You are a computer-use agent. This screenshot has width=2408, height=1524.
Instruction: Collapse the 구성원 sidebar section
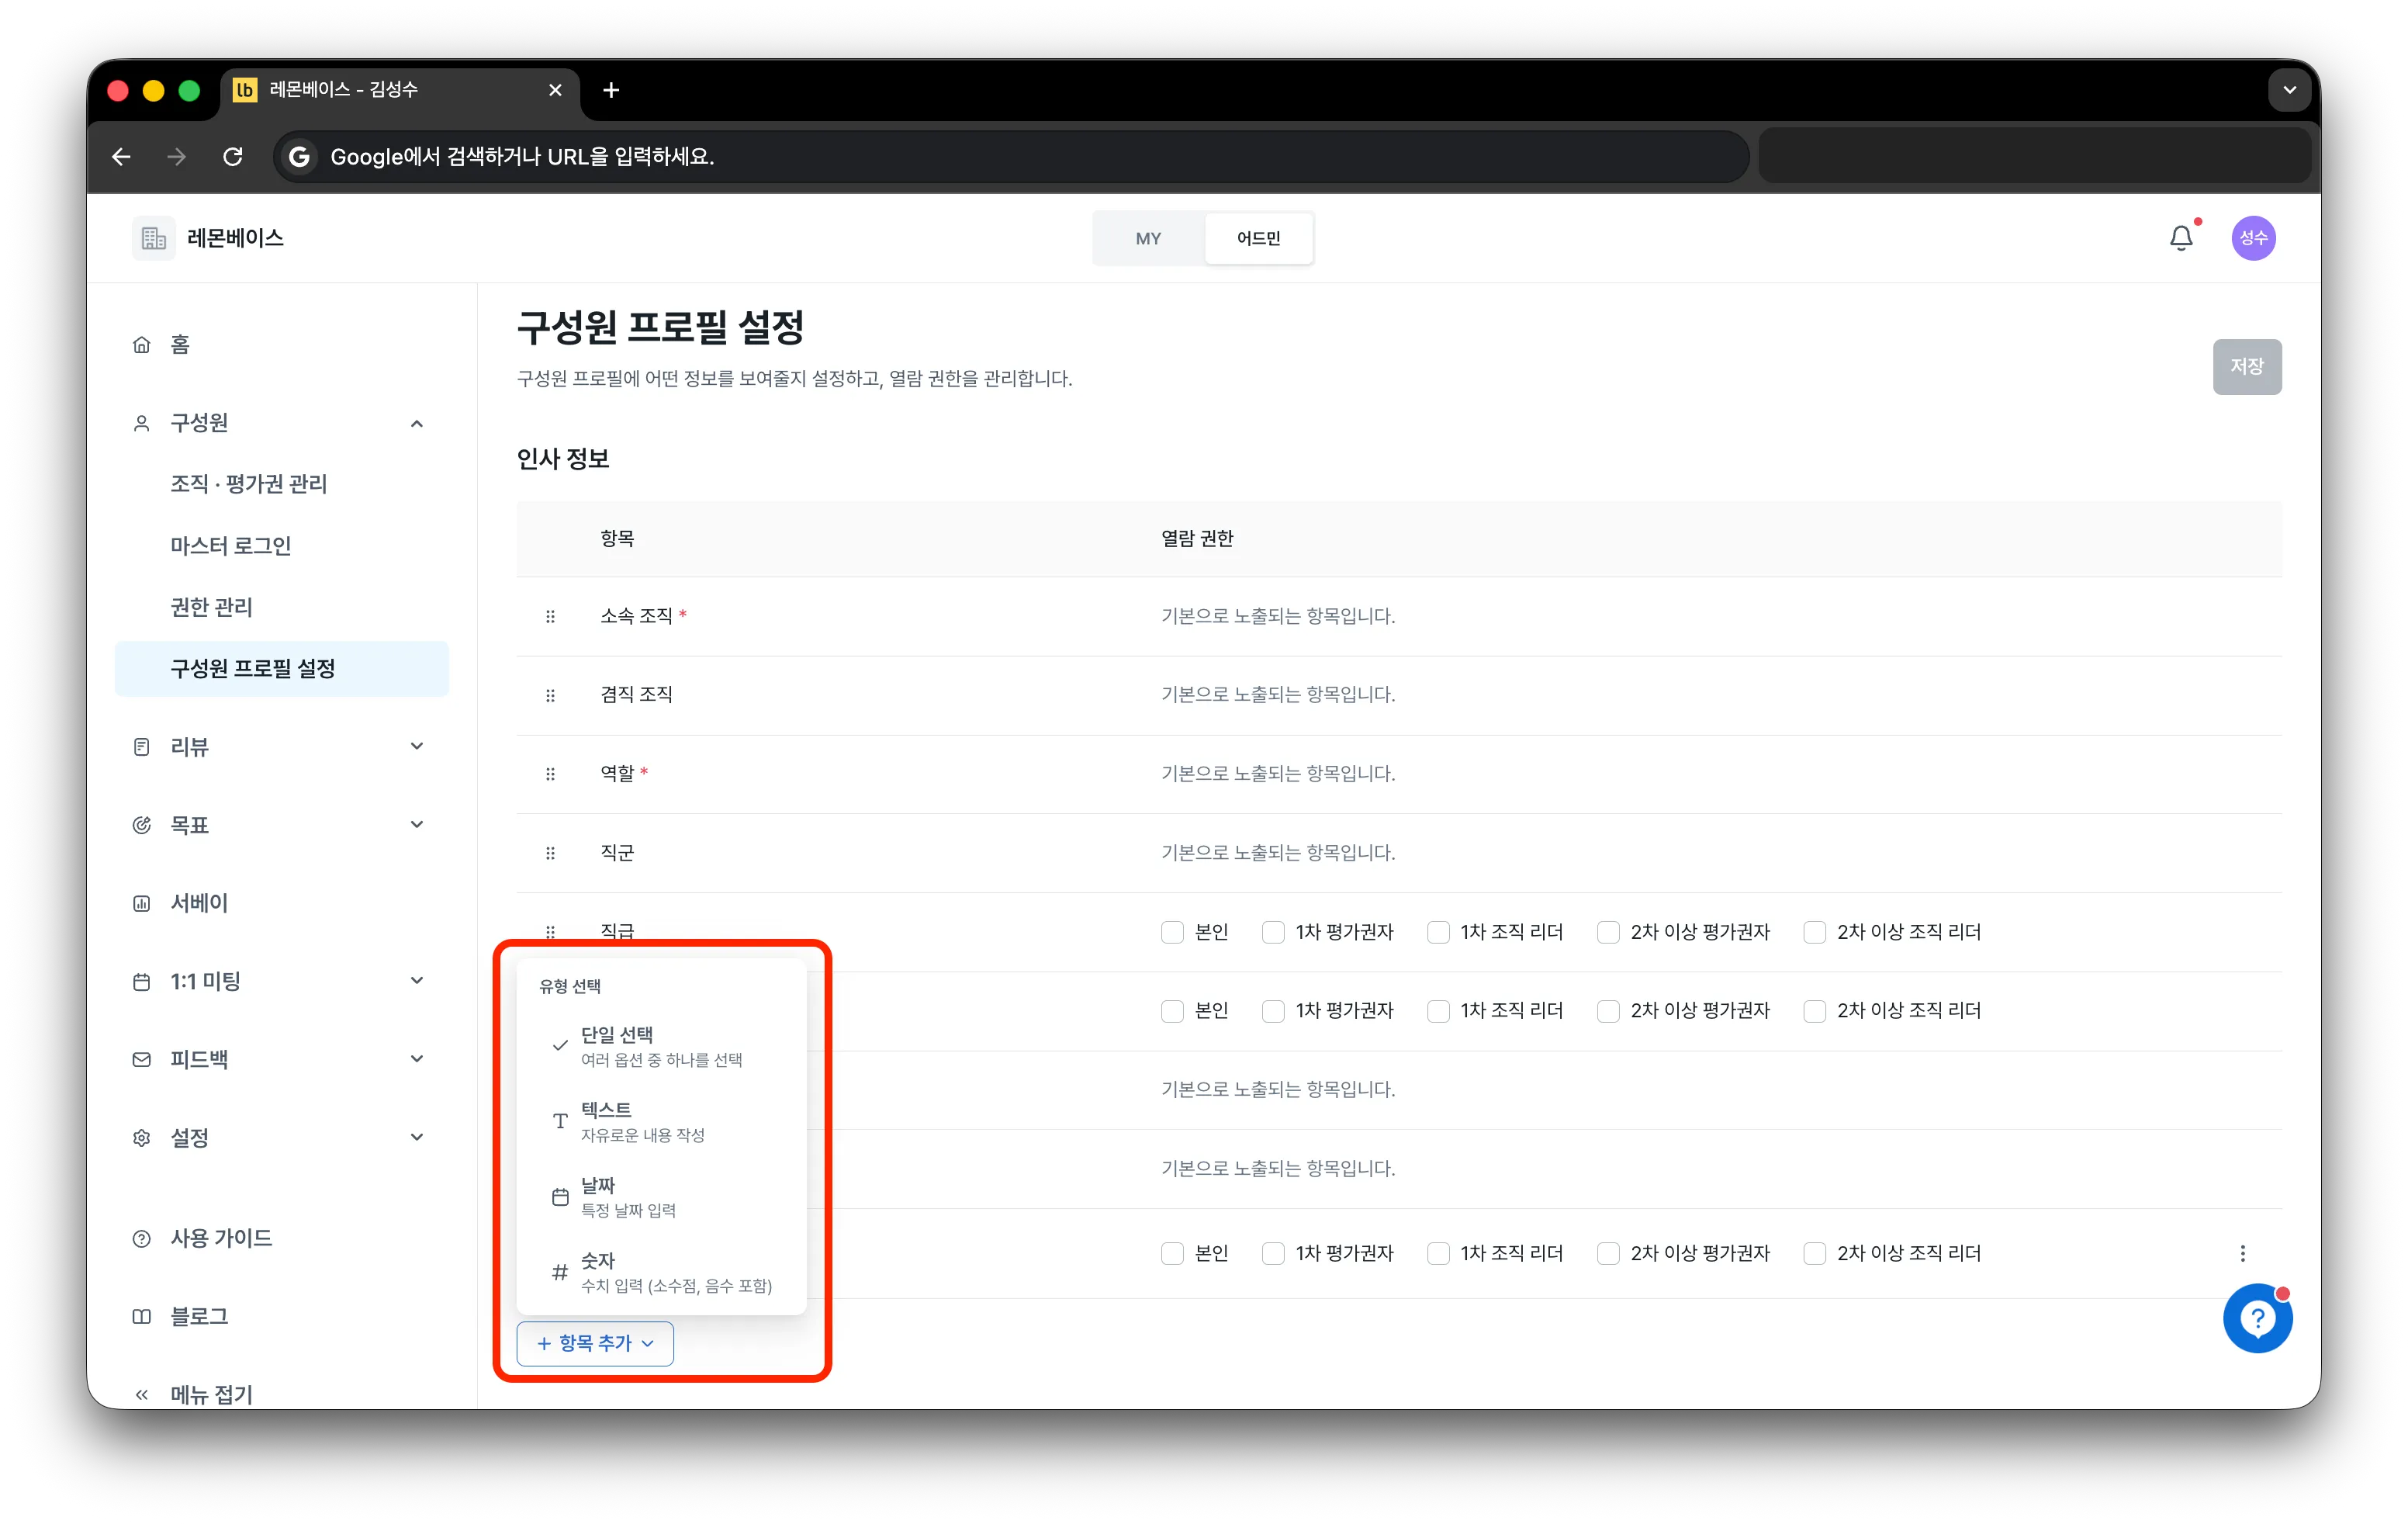click(417, 424)
